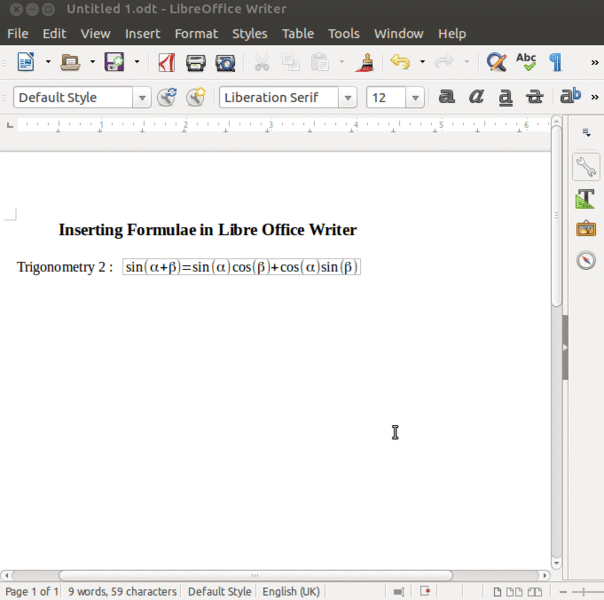This screenshot has width=604, height=600.
Task: Toggle formatting marks (pilcrow)
Action: (555, 62)
